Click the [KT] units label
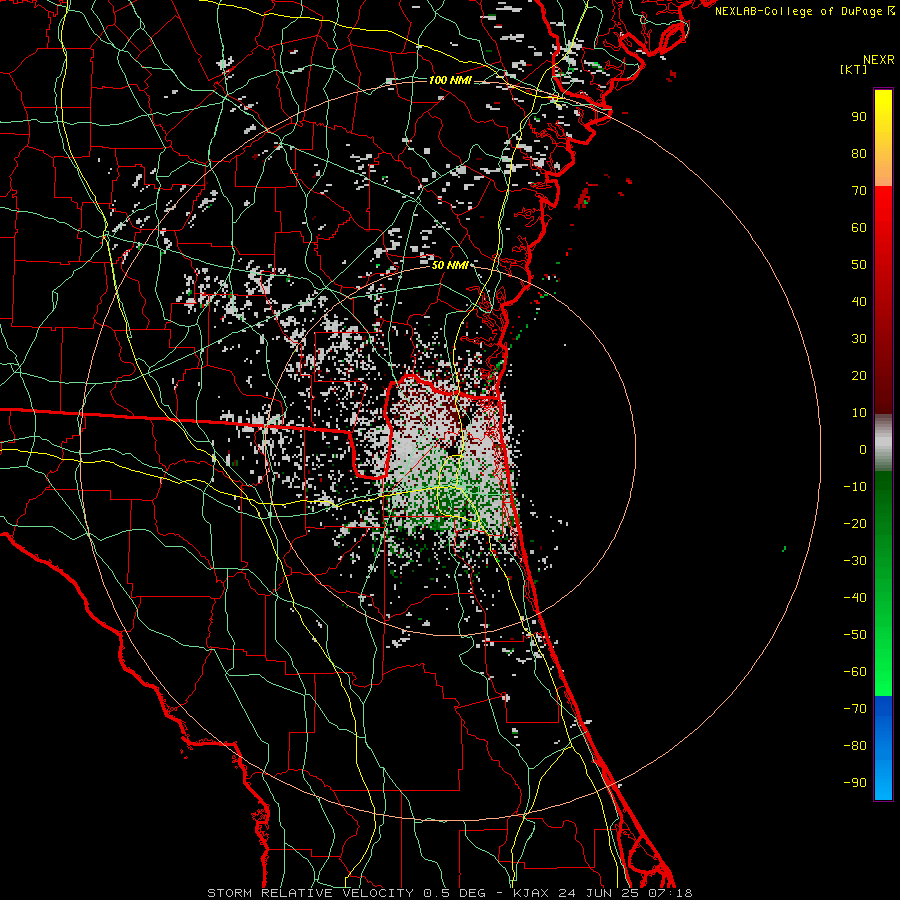 [854, 69]
